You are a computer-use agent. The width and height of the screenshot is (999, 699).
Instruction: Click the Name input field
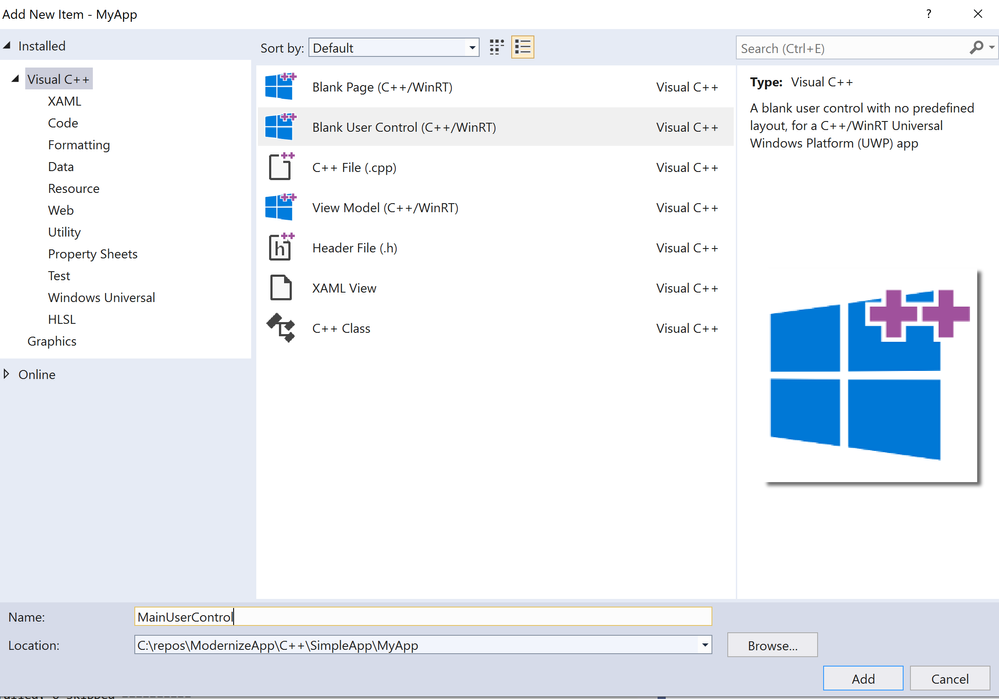click(423, 616)
